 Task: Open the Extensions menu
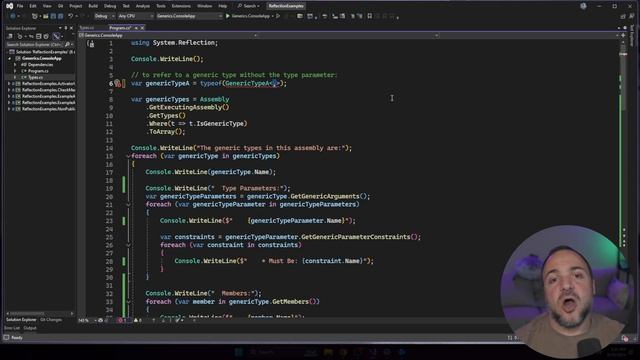[x=181, y=6]
